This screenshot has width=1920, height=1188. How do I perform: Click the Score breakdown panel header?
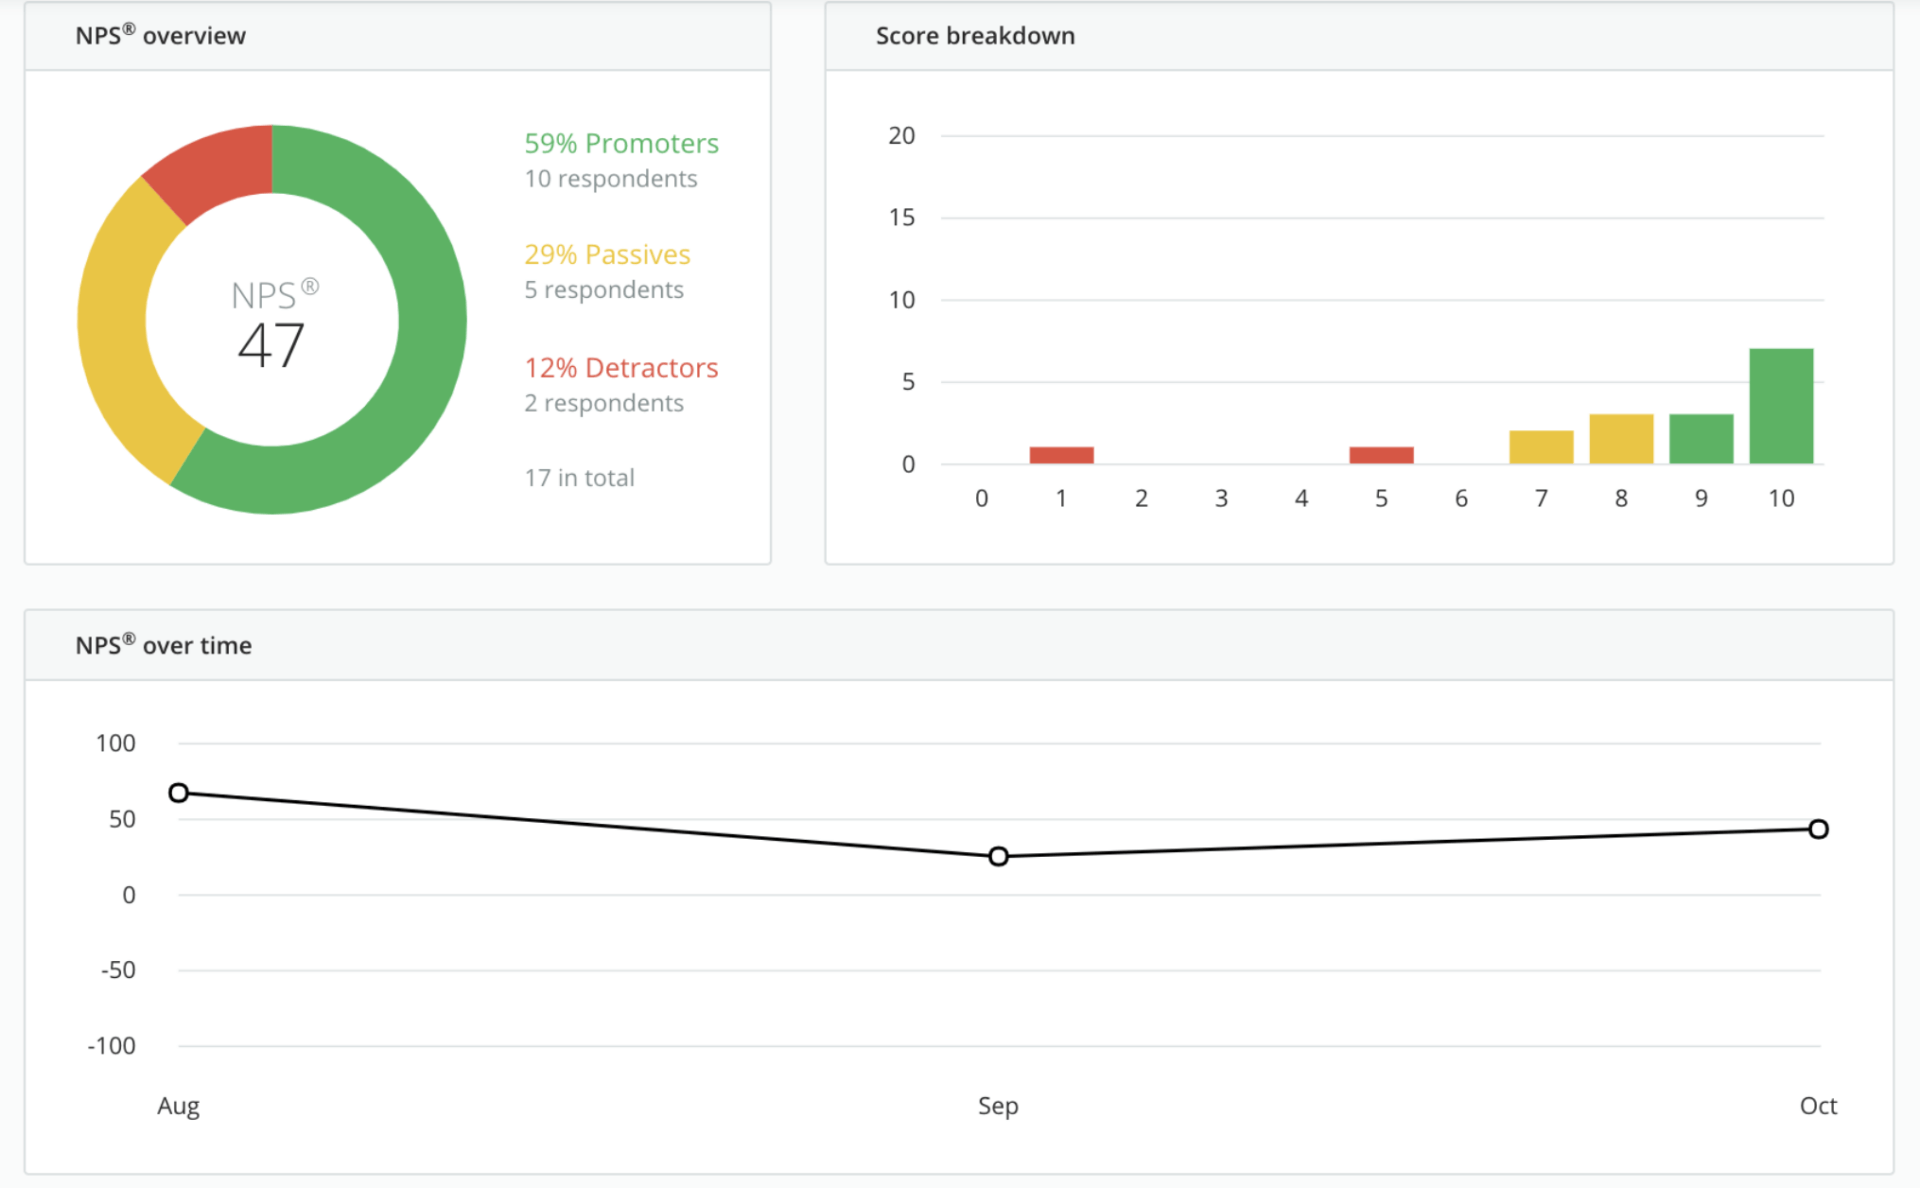[x=975, y=36]
